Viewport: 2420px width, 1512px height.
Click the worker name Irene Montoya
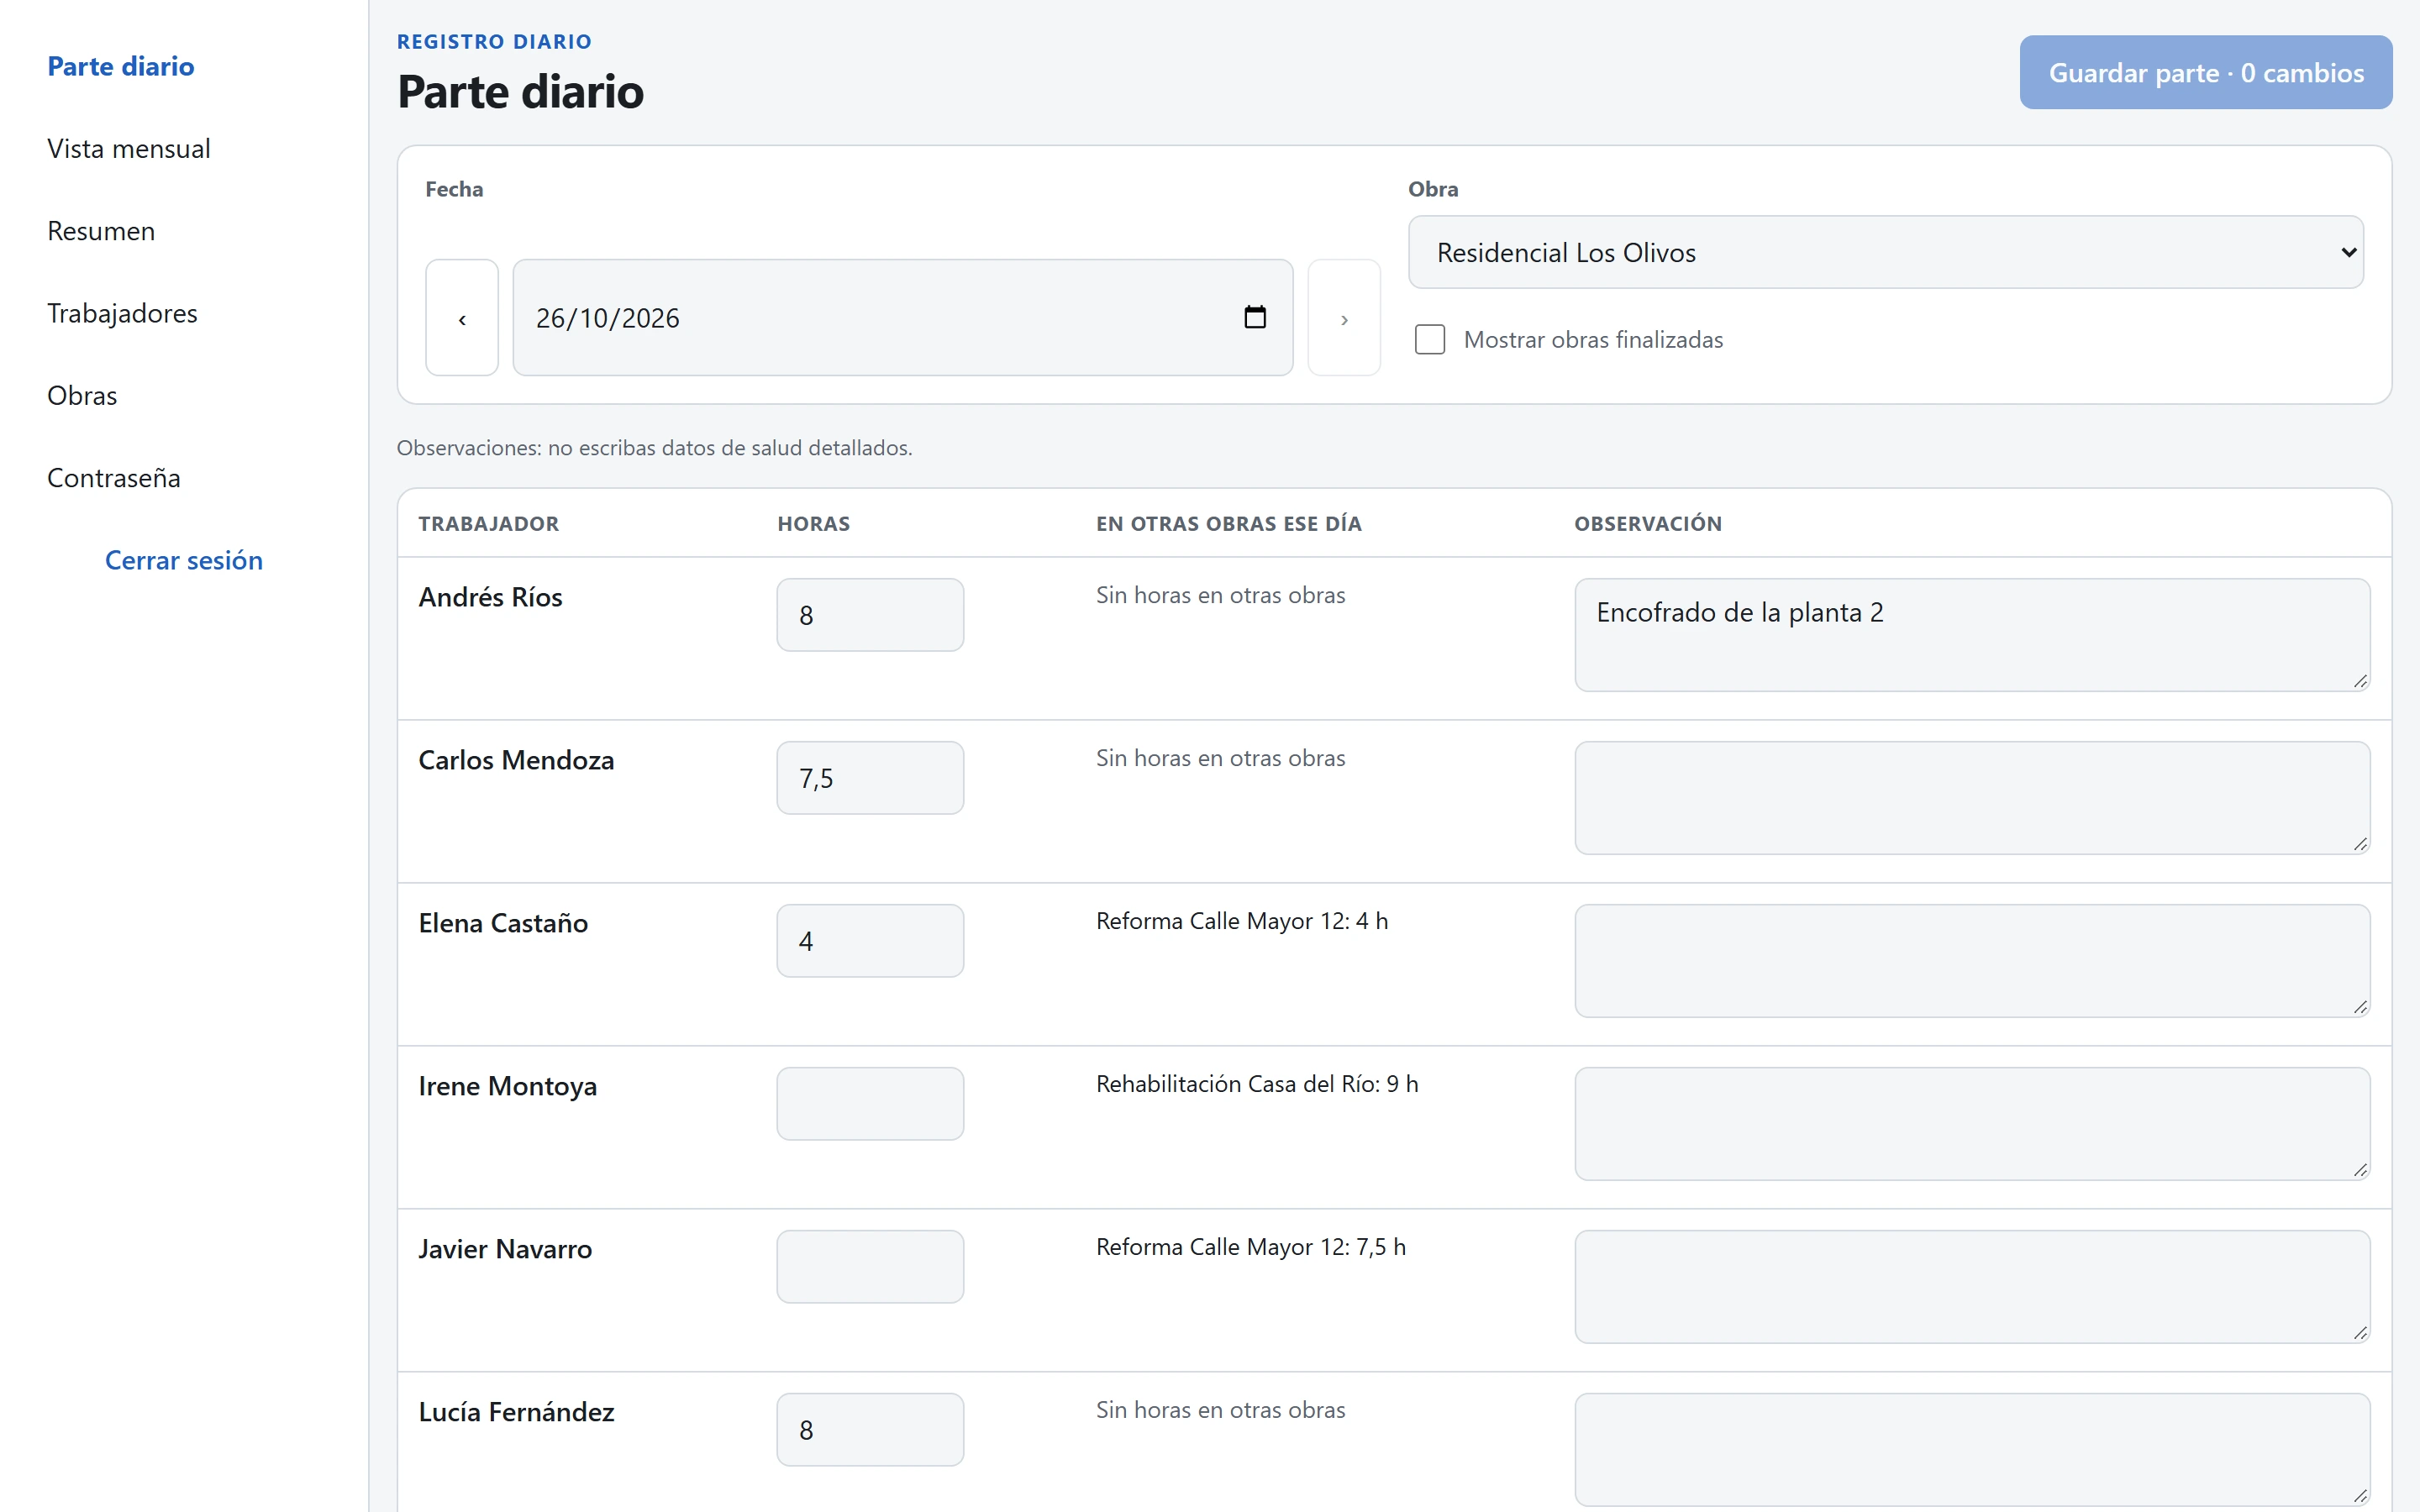[x=507, y=1086]
